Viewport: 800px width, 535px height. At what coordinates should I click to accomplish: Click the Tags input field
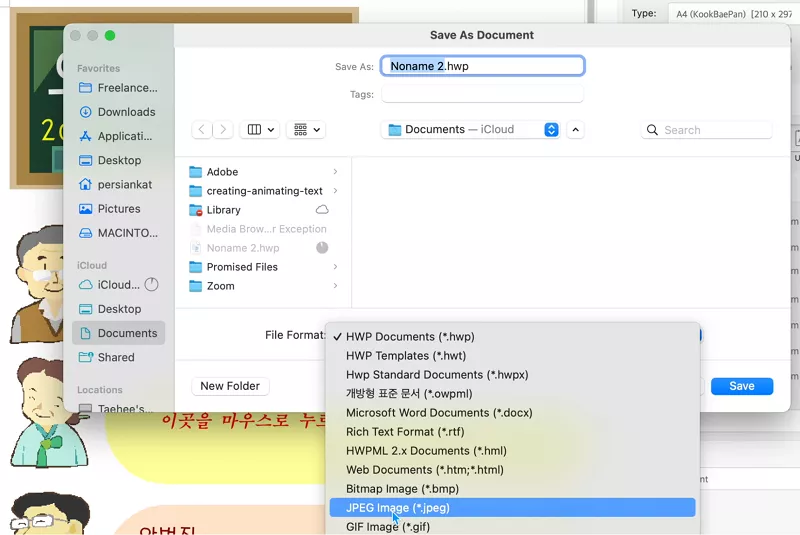482,94
